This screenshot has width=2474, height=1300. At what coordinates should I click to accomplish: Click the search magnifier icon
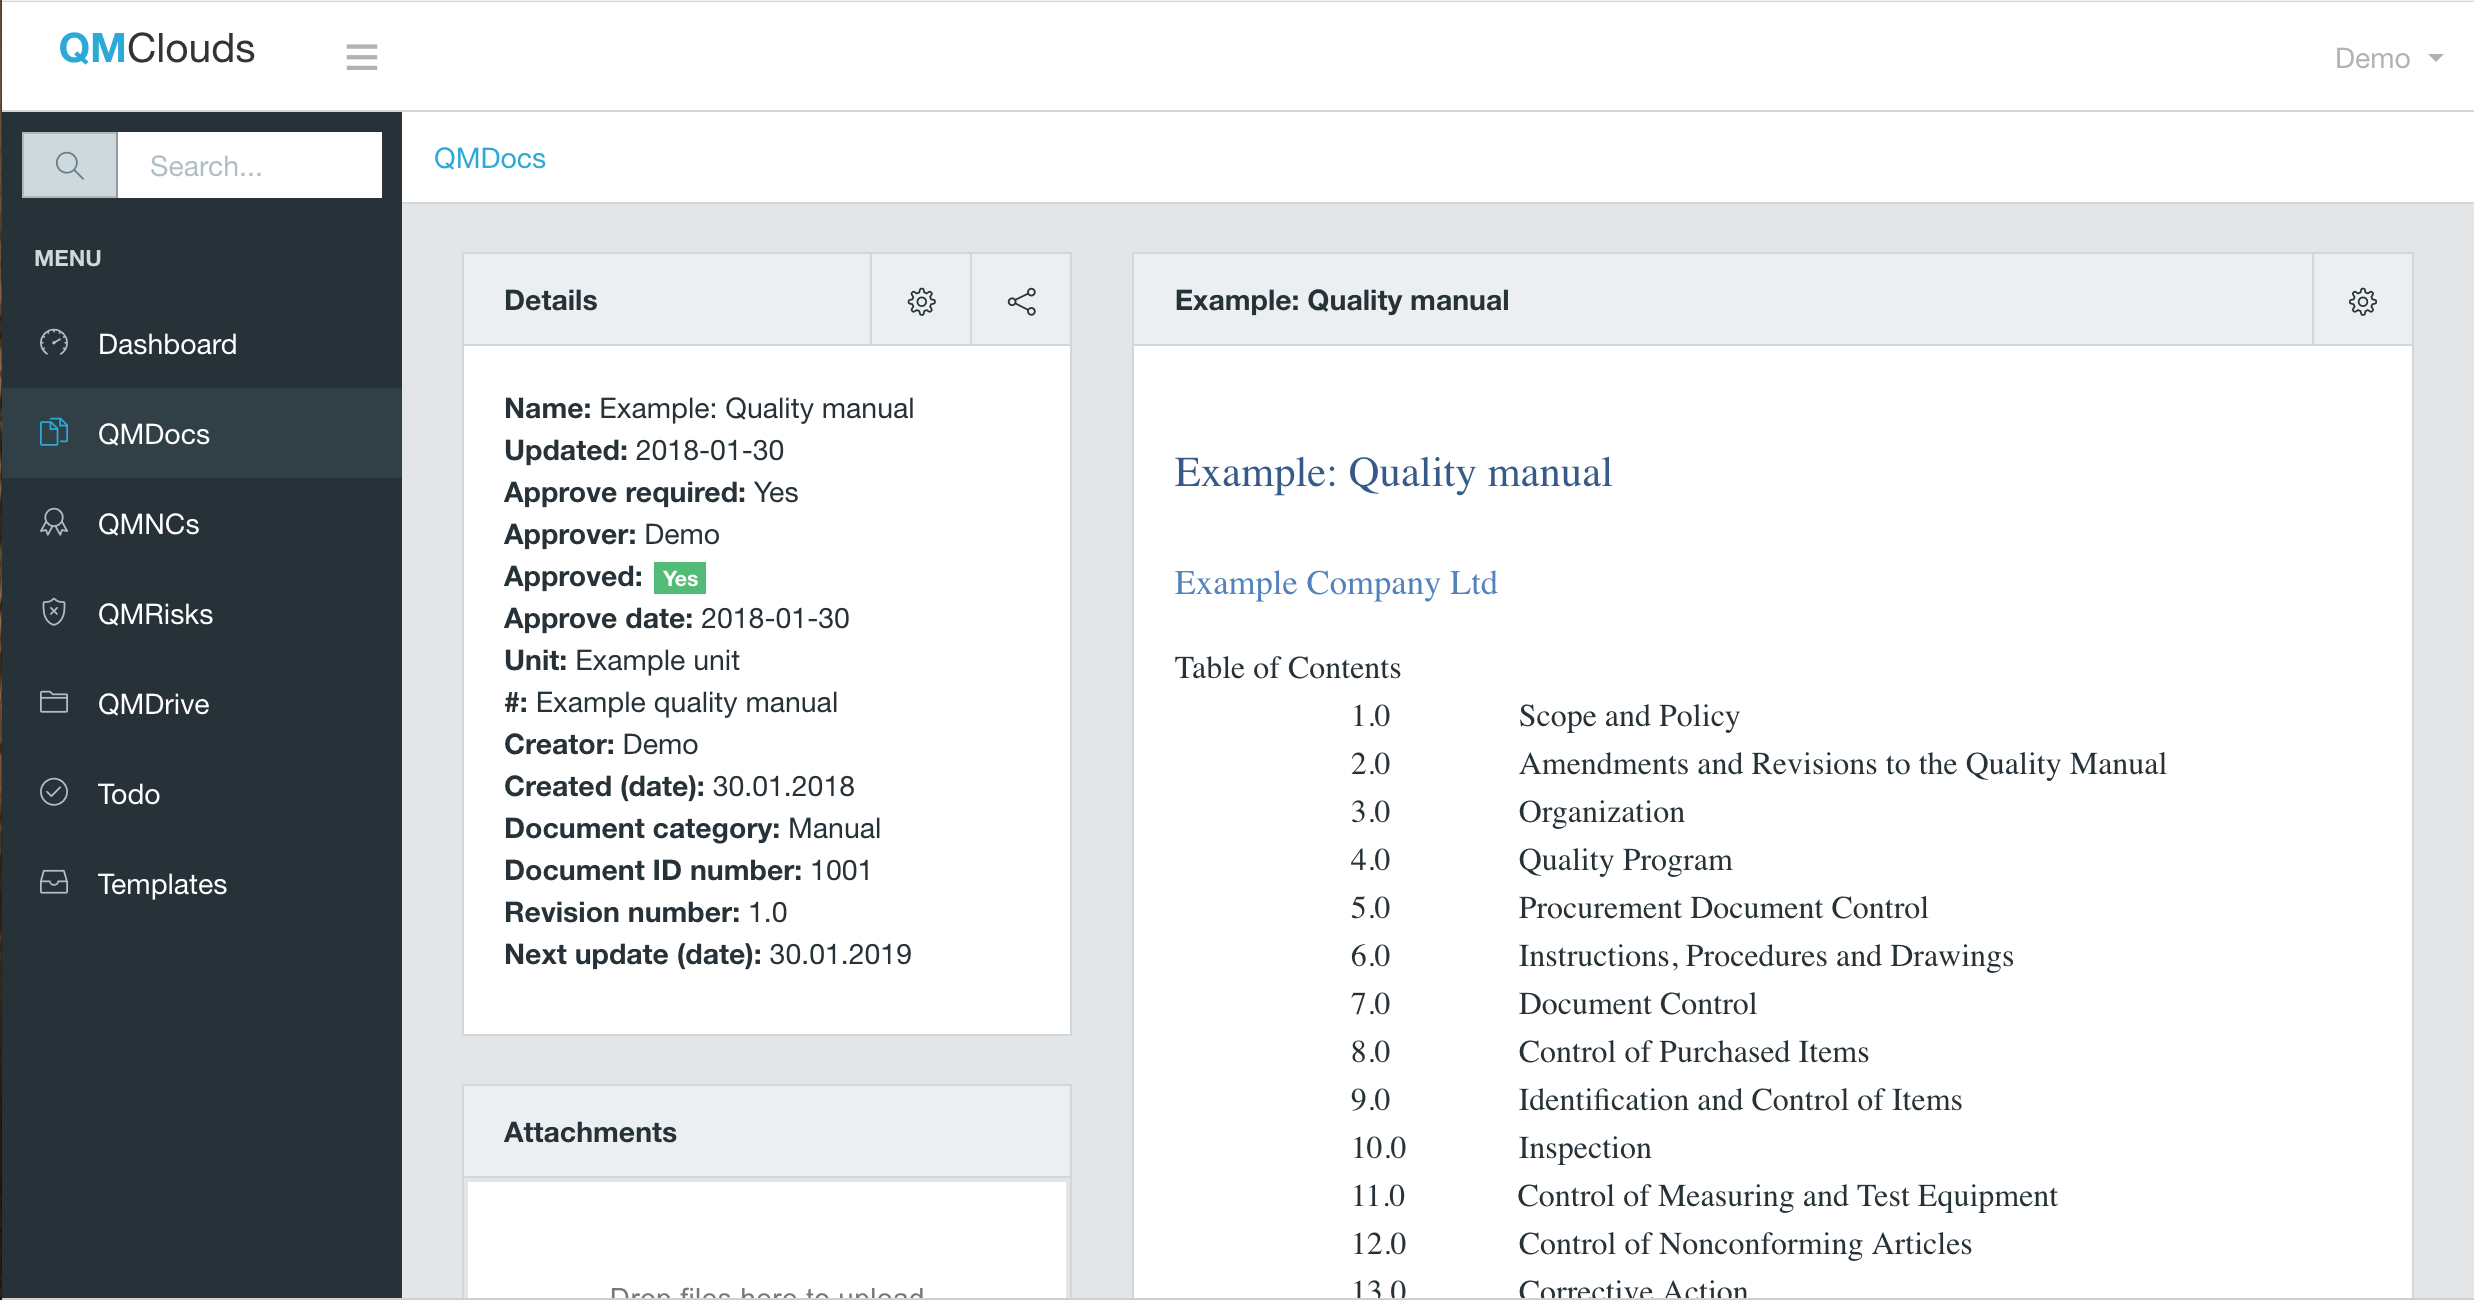(69, 165)
